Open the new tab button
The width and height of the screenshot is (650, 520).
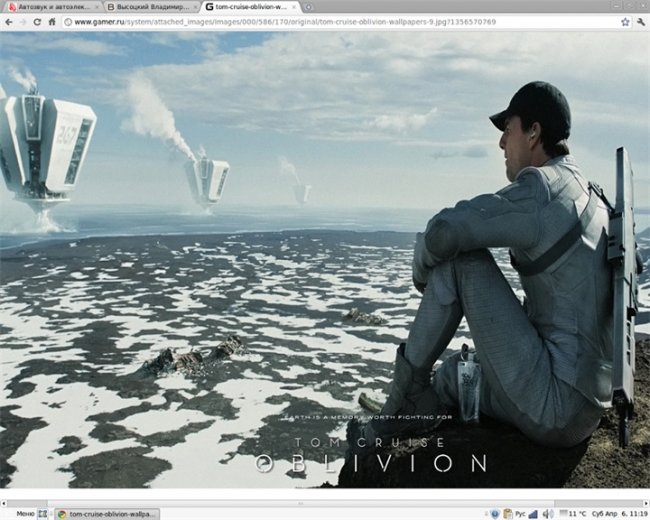point(308,7)
